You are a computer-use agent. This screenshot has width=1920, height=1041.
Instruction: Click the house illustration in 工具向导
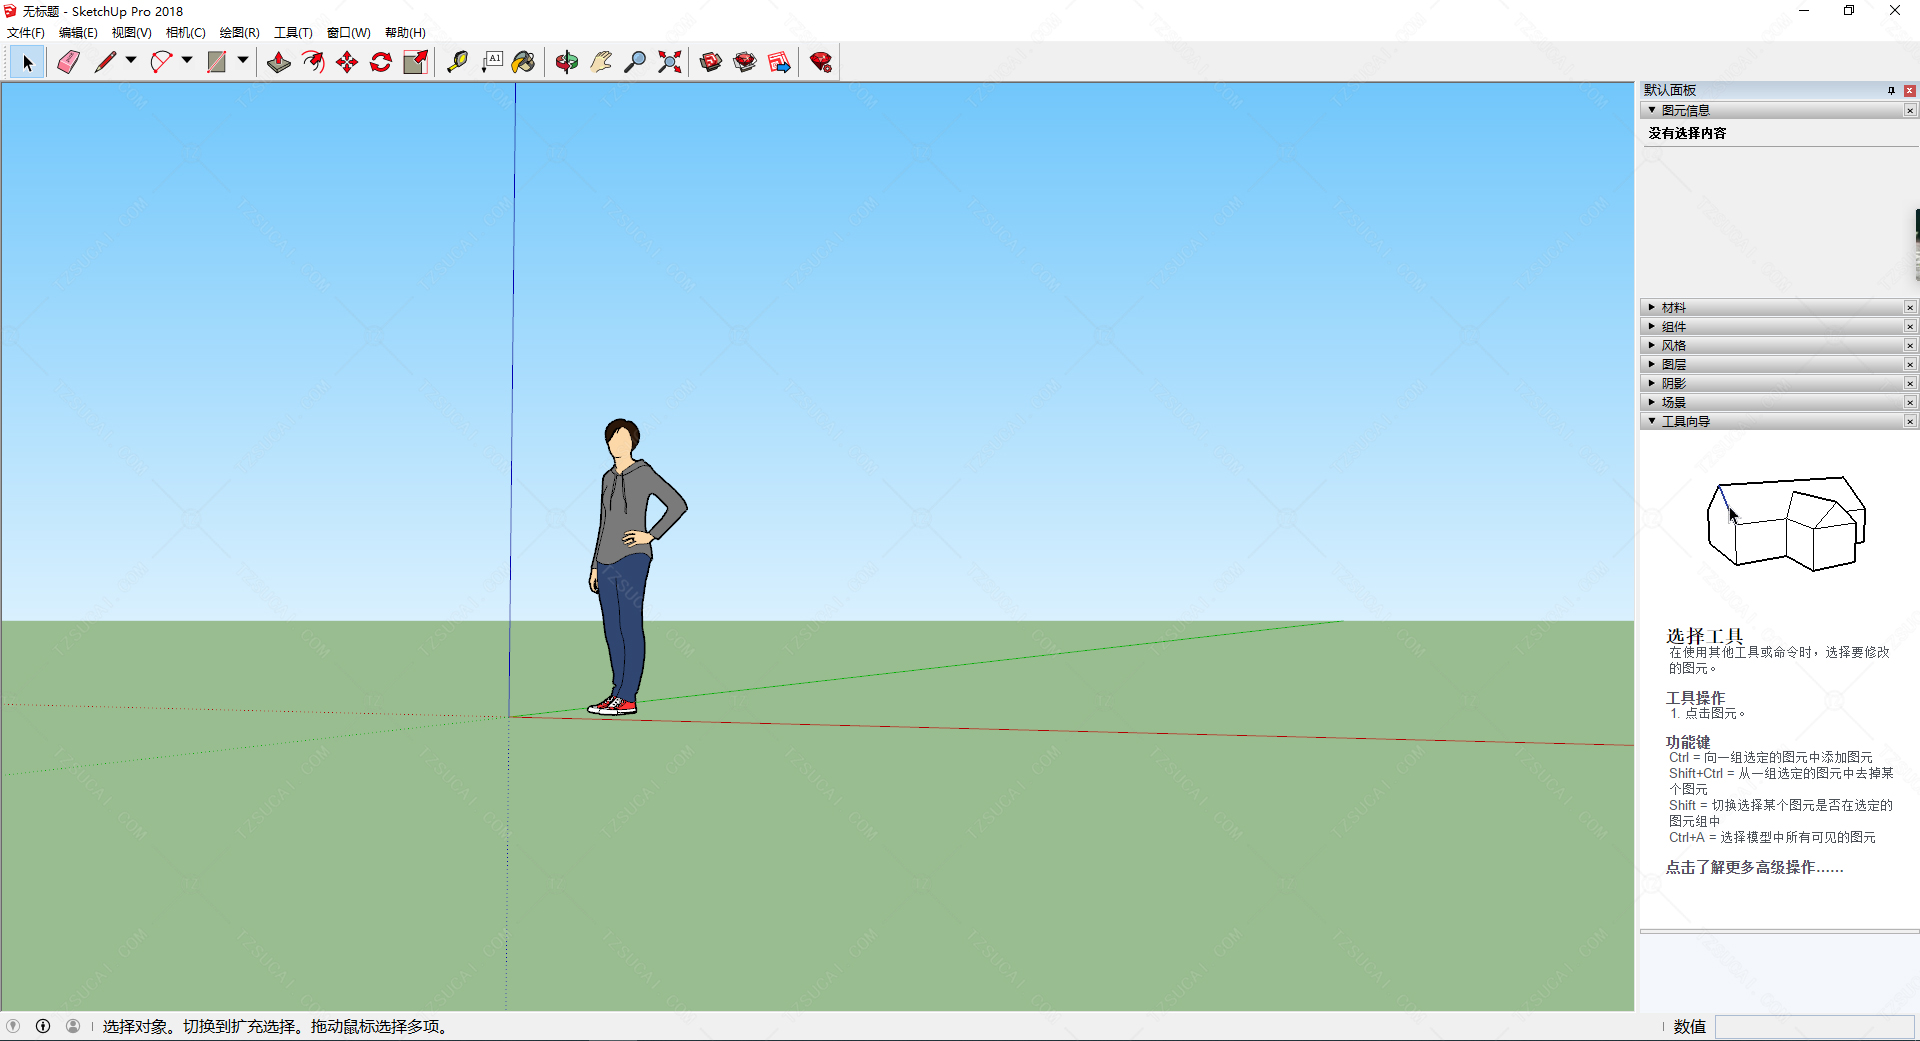point(1786,523)
